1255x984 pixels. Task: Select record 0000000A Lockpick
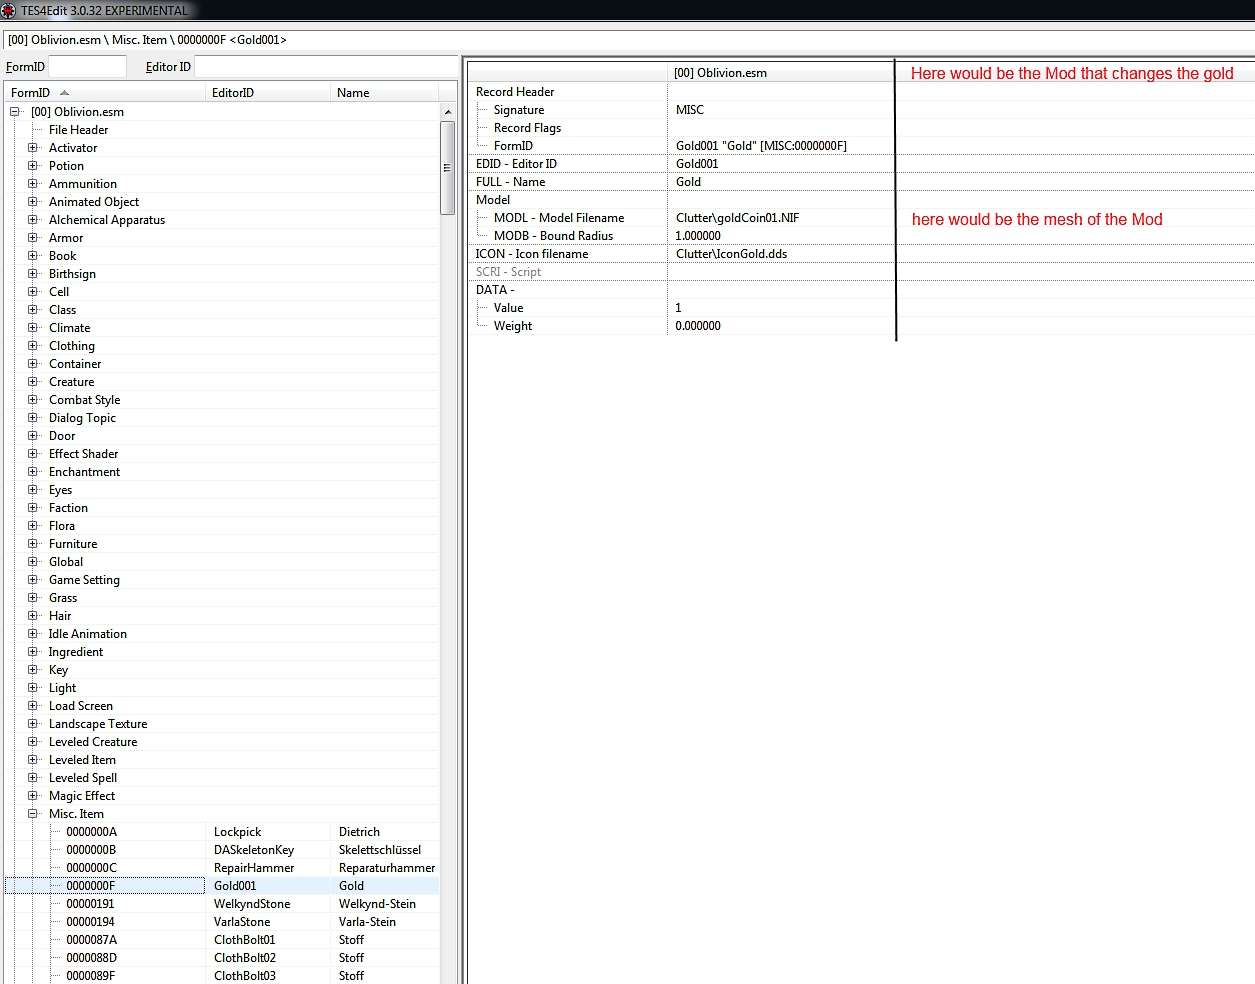222,832
